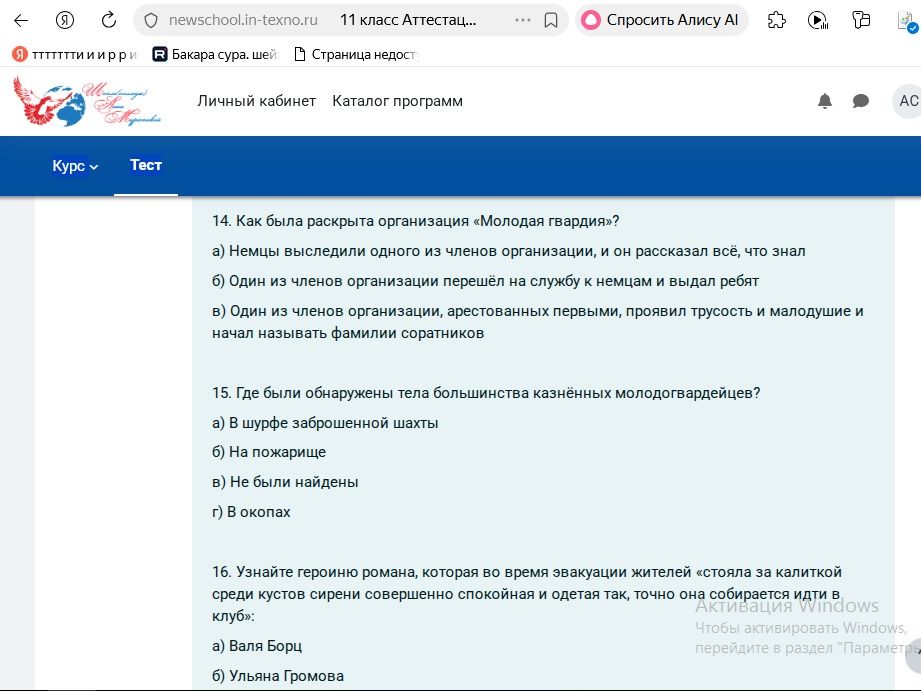921x691 pixels.
Task: Click the newschool.in-texno.ru address field
Action: [243, 21]
